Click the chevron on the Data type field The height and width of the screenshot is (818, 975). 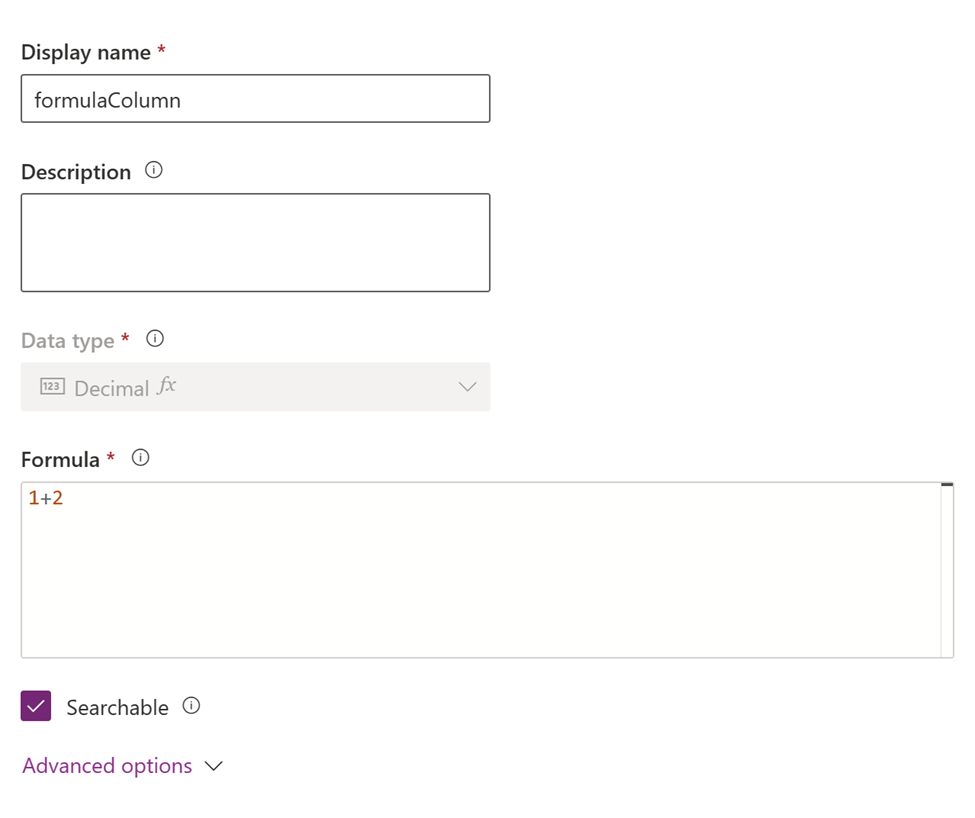[467, 387]
